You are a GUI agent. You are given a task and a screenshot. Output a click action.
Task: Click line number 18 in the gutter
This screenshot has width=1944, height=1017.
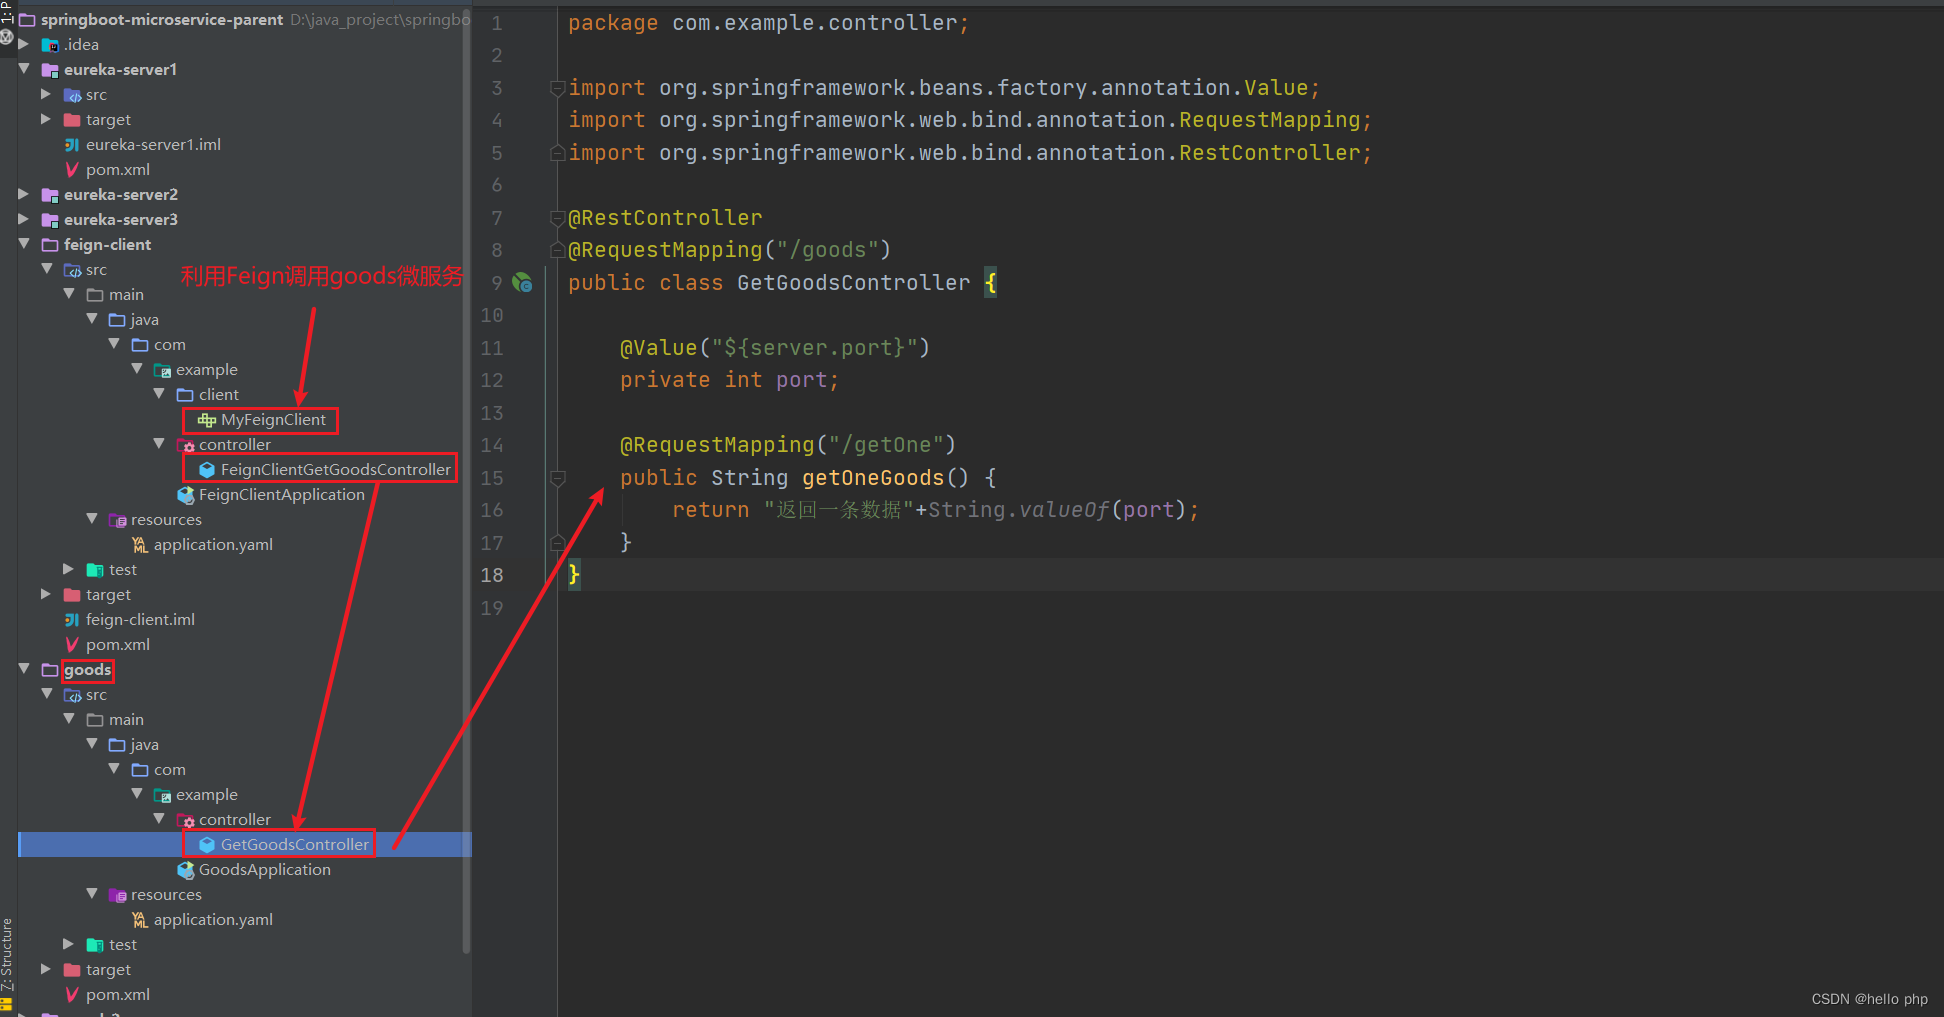pos(492,575)
